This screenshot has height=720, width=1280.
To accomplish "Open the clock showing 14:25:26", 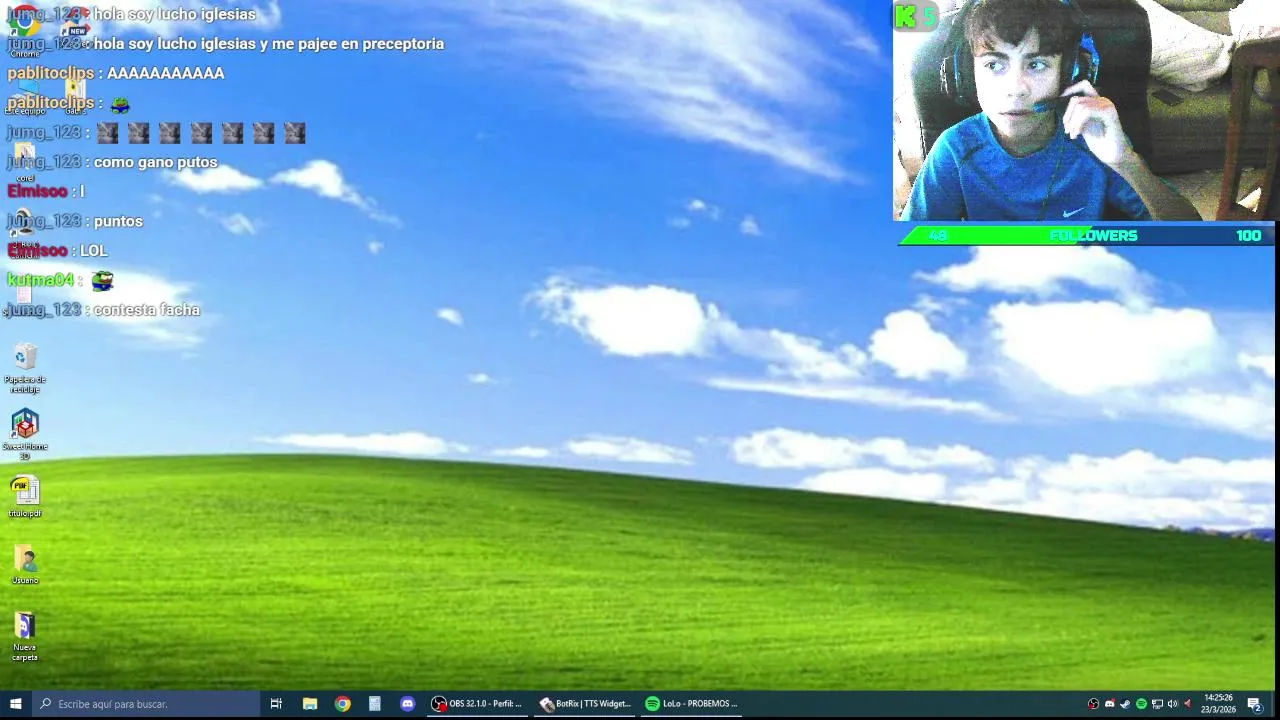I will tap(1218, 704).
